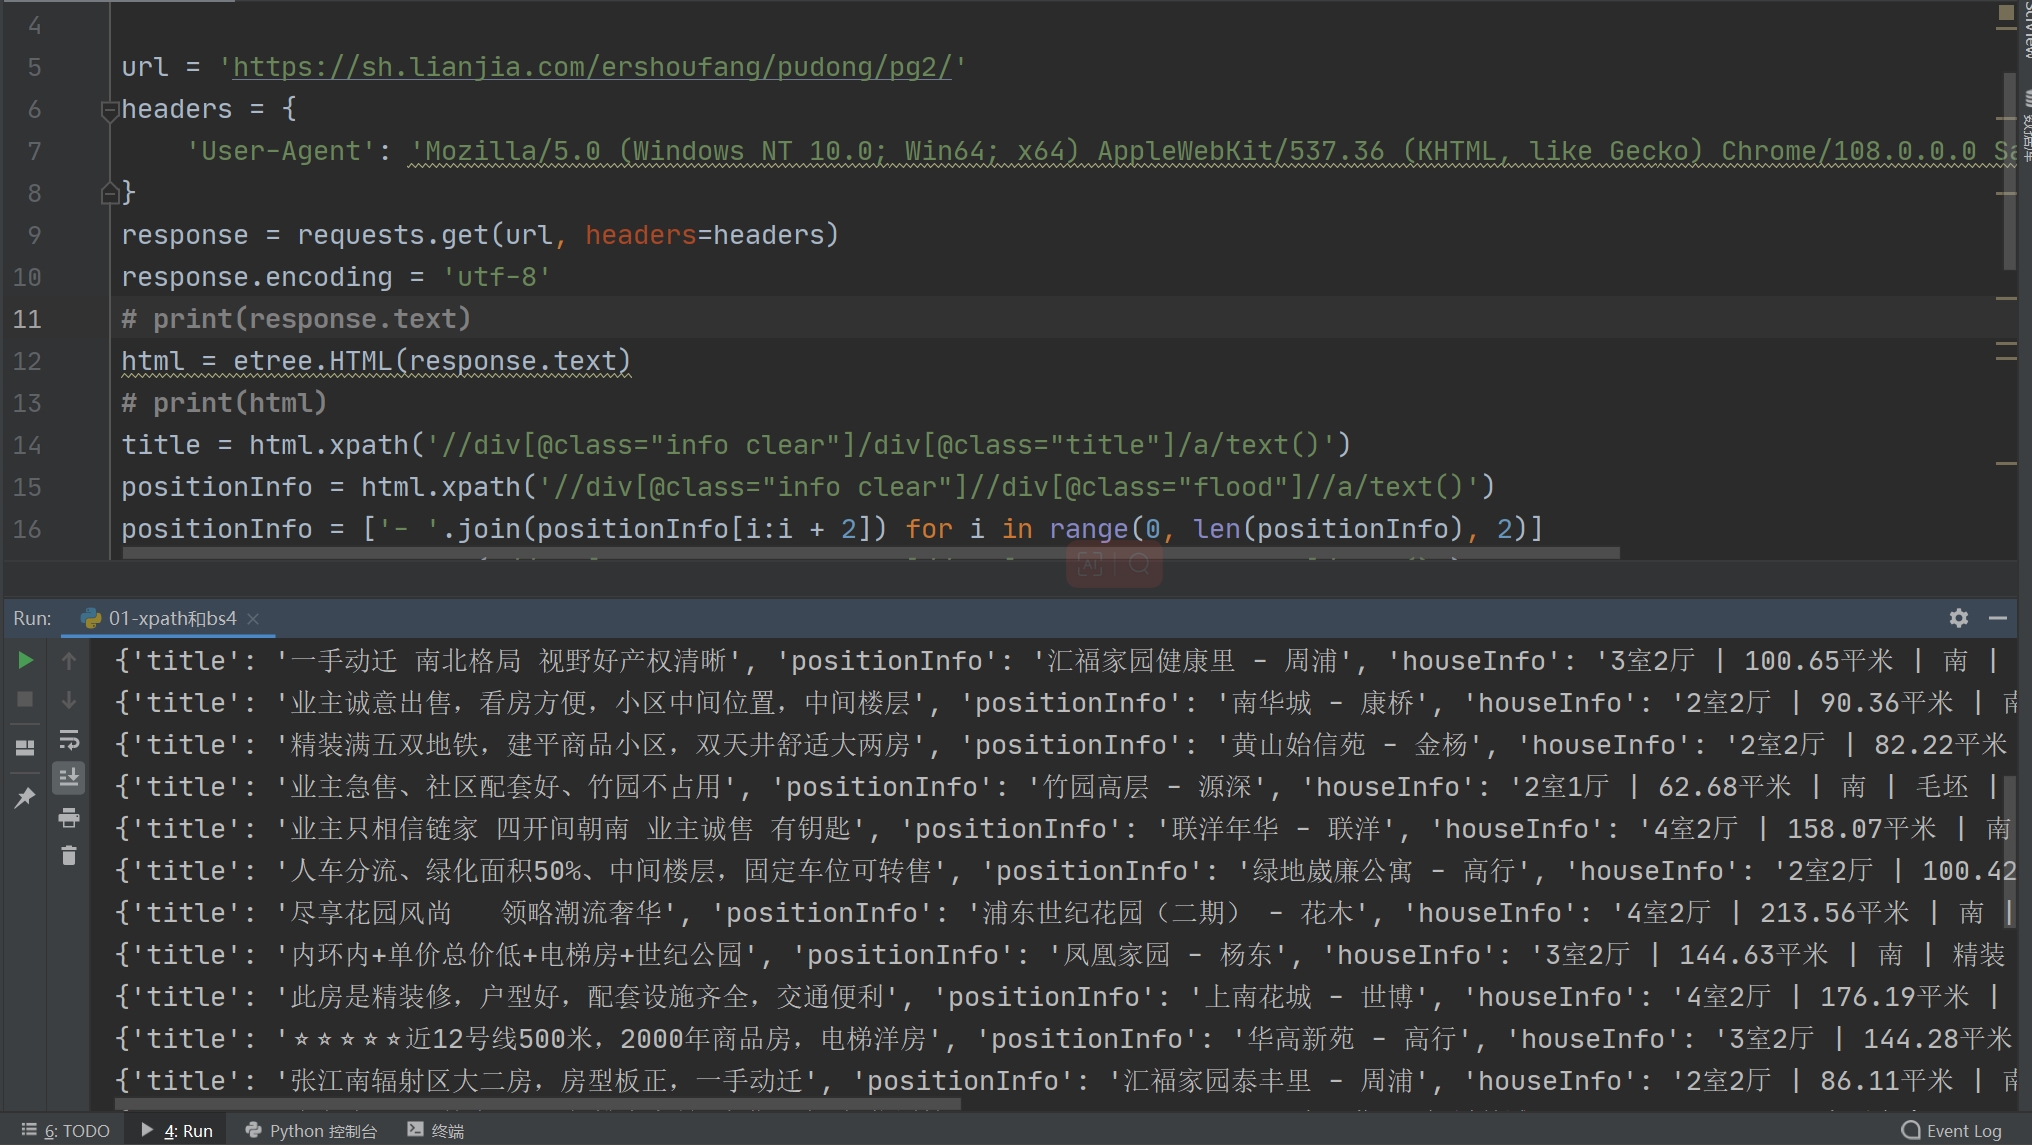
Task: Click output row with 竹园高层 - 源深
Action: coord(1064,787)
